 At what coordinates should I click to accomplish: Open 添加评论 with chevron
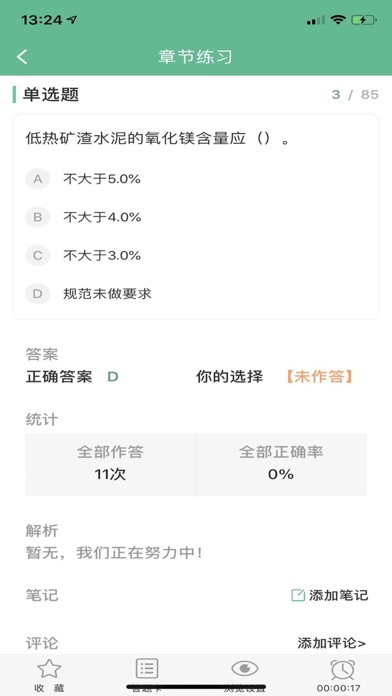[x=332, y=642]
